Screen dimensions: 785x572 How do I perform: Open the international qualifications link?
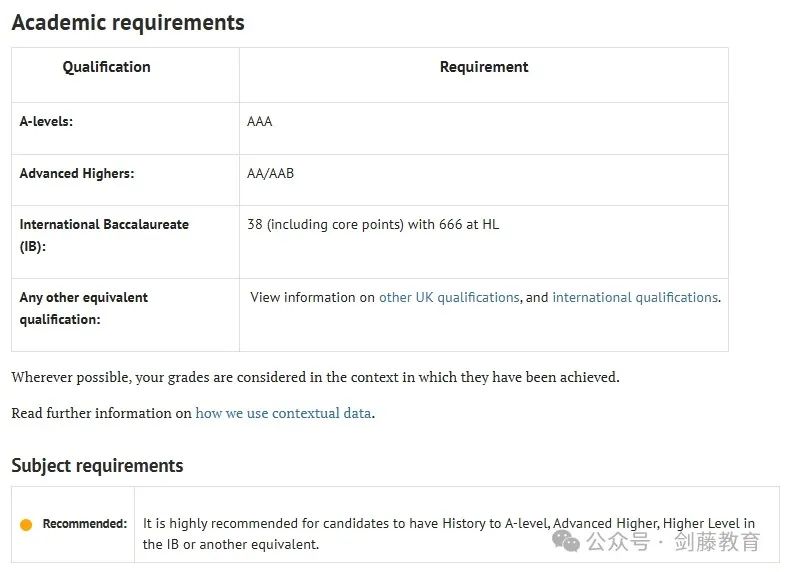click(x=635, y=297)
